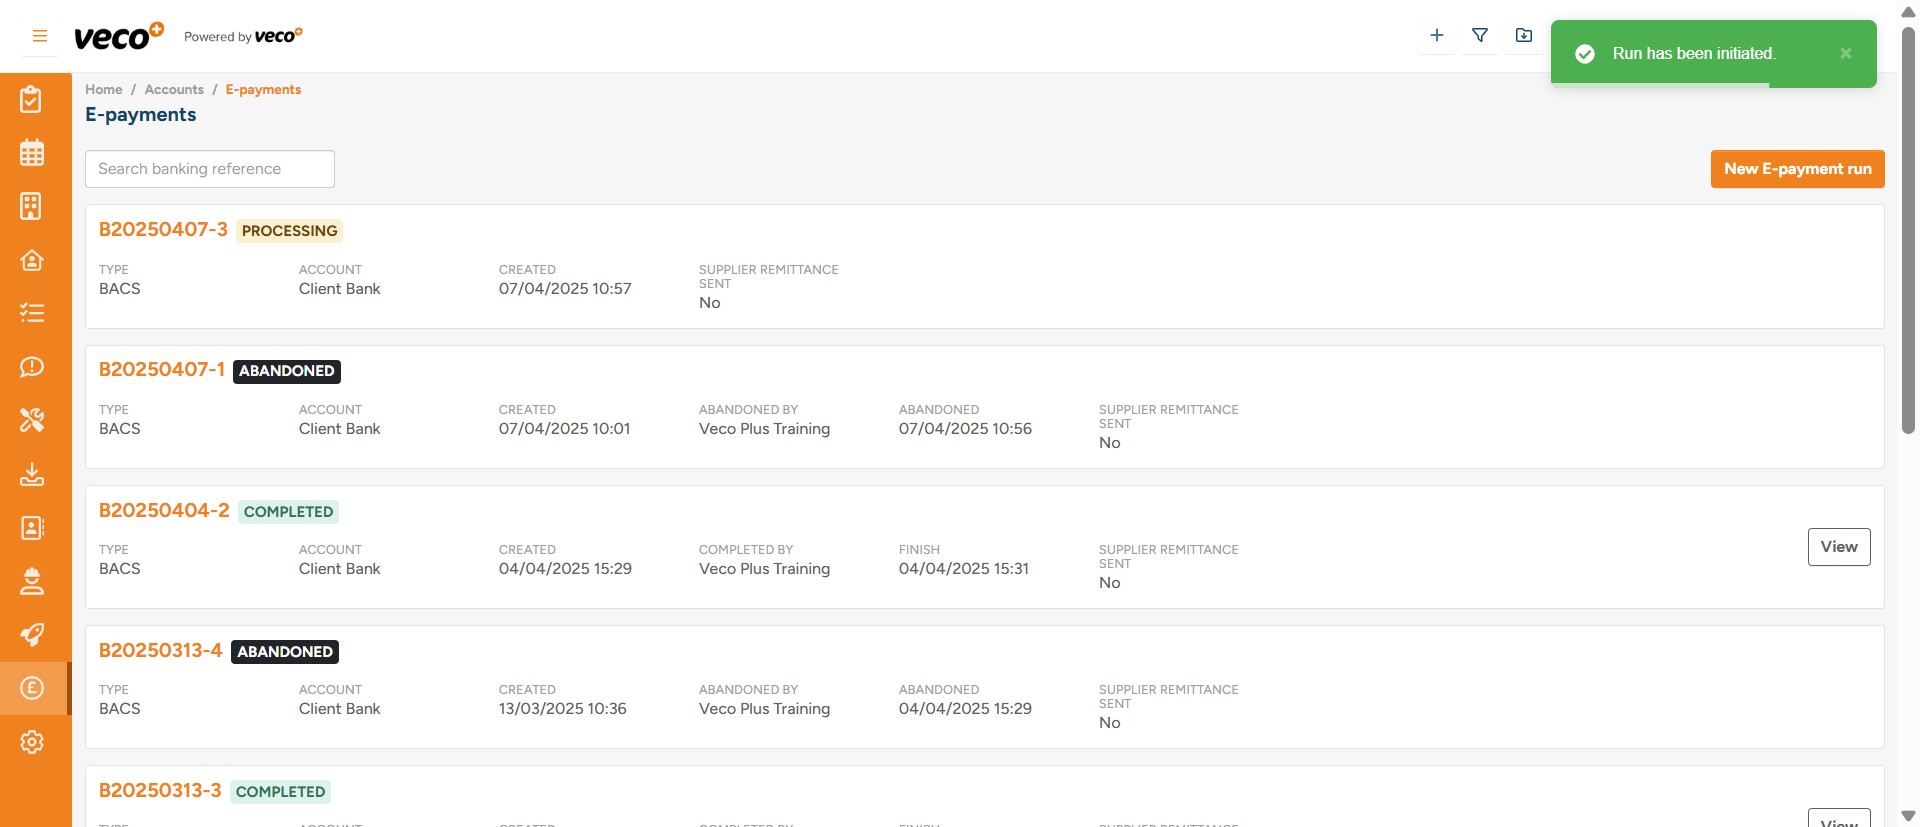Click the folder download icon in header
The height and width of the screenshot is (827, 1920).
(1524, 36)
